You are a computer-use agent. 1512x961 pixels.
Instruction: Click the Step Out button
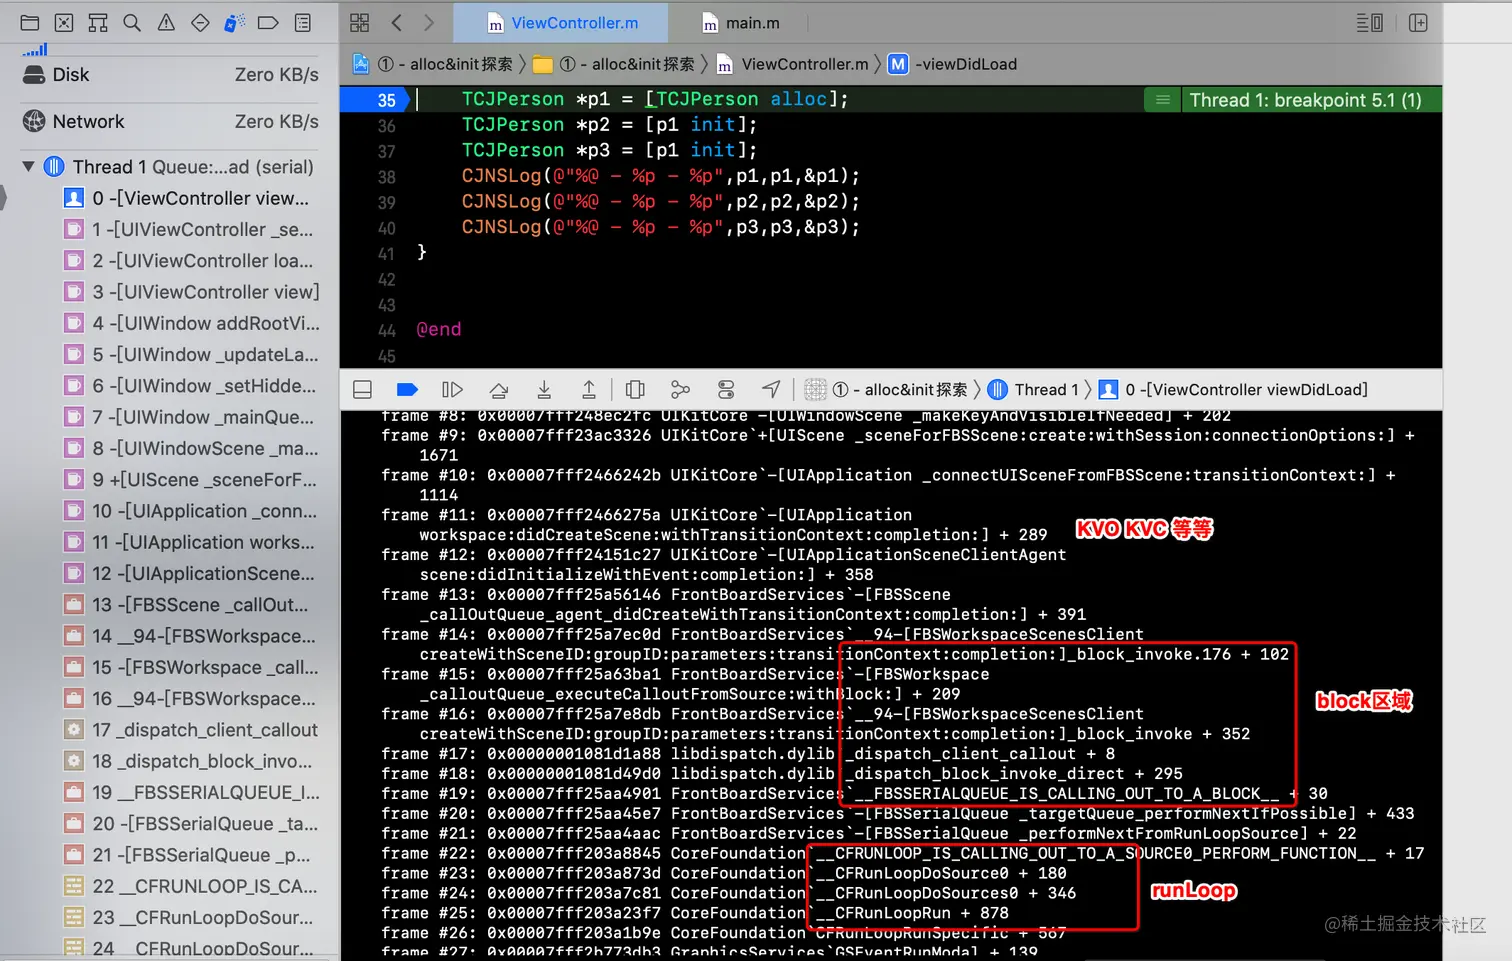[x=589, y=390]
